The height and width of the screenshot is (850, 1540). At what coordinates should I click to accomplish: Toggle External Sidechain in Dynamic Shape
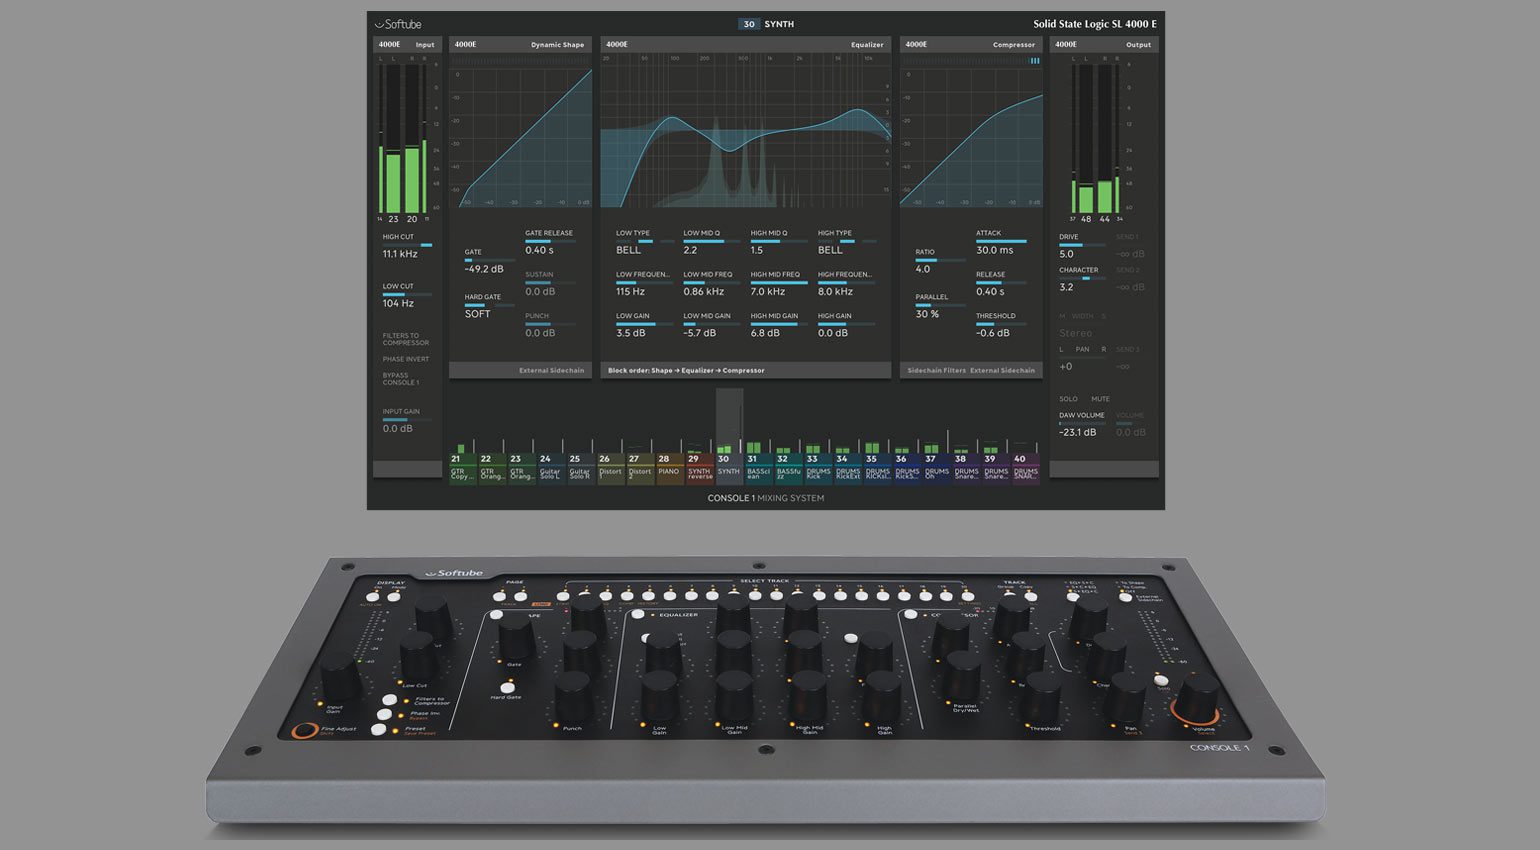(551, 370)
